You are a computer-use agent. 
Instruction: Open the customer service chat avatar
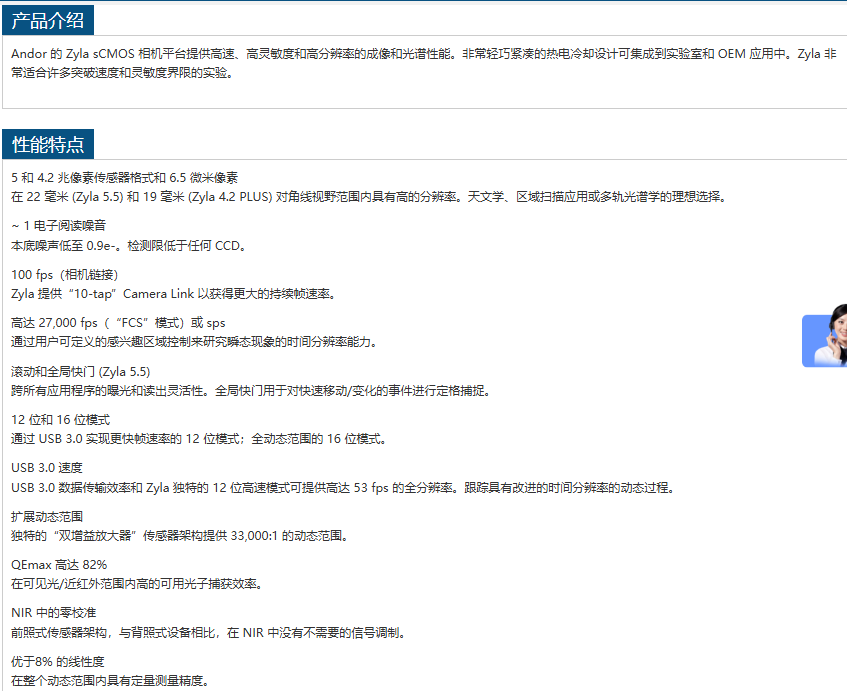(825, 340)
